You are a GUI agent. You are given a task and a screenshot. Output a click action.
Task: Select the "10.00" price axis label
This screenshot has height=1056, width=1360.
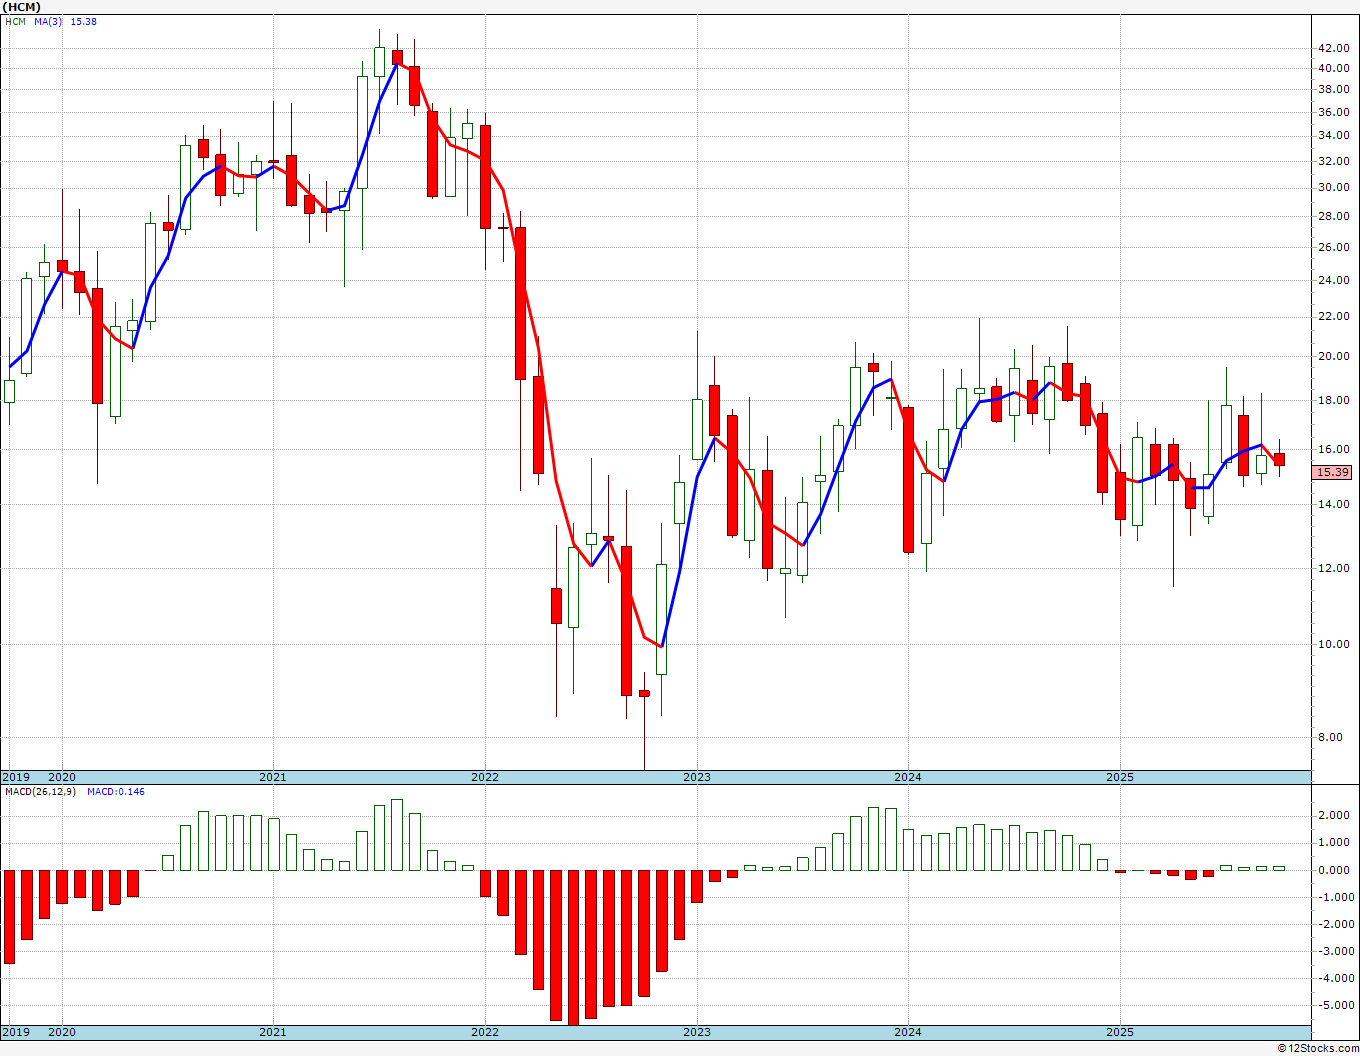(1333, 644)
